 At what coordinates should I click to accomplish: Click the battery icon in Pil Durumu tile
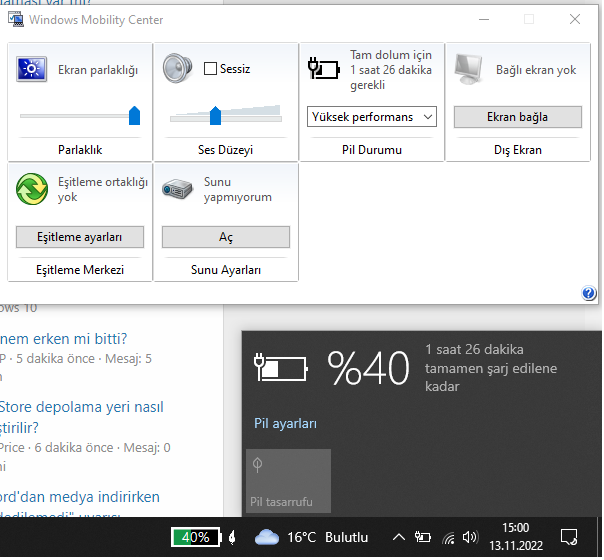click(x=324, y=69)
